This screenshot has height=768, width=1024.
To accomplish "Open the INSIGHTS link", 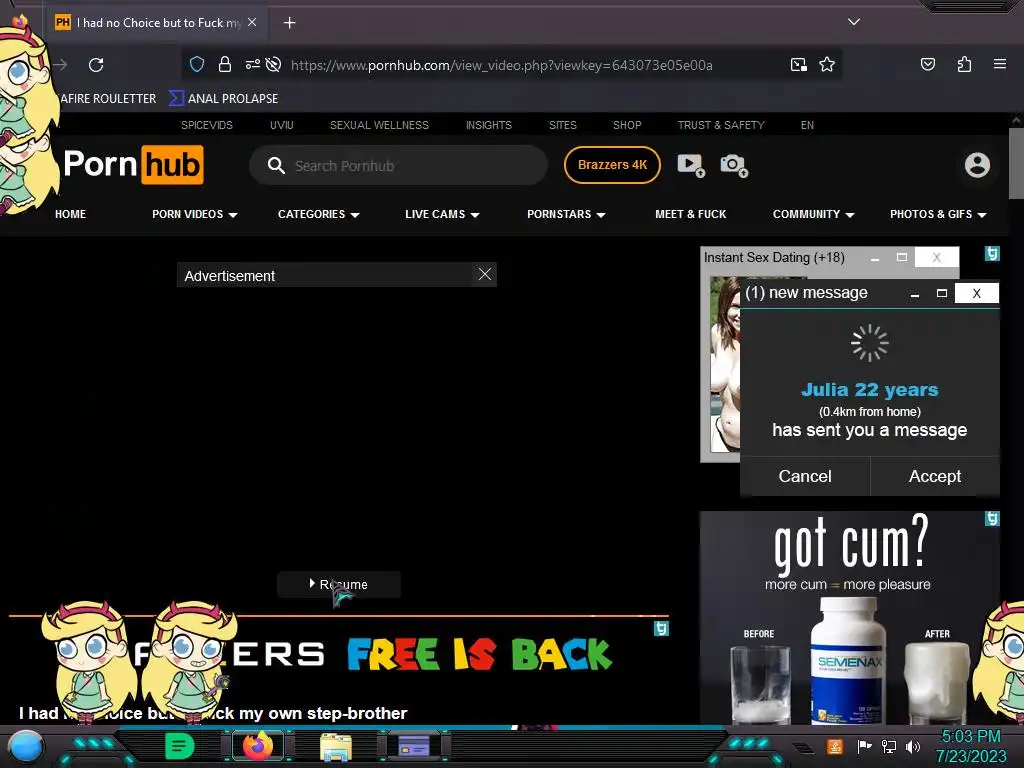I will pos(488,125).
